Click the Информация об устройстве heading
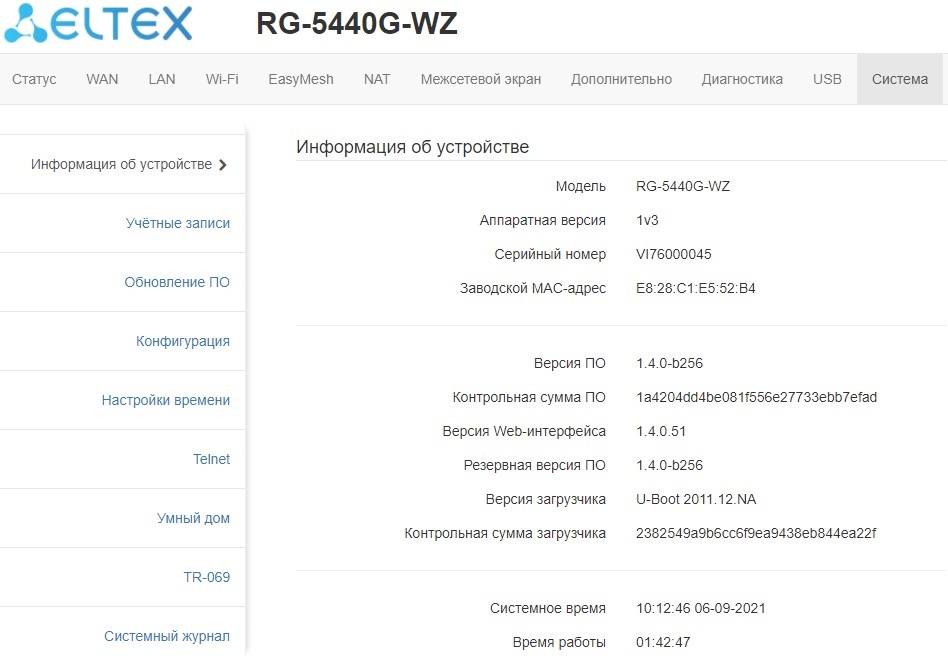Viewport: 948px width, 662px height. pos(412,147)
